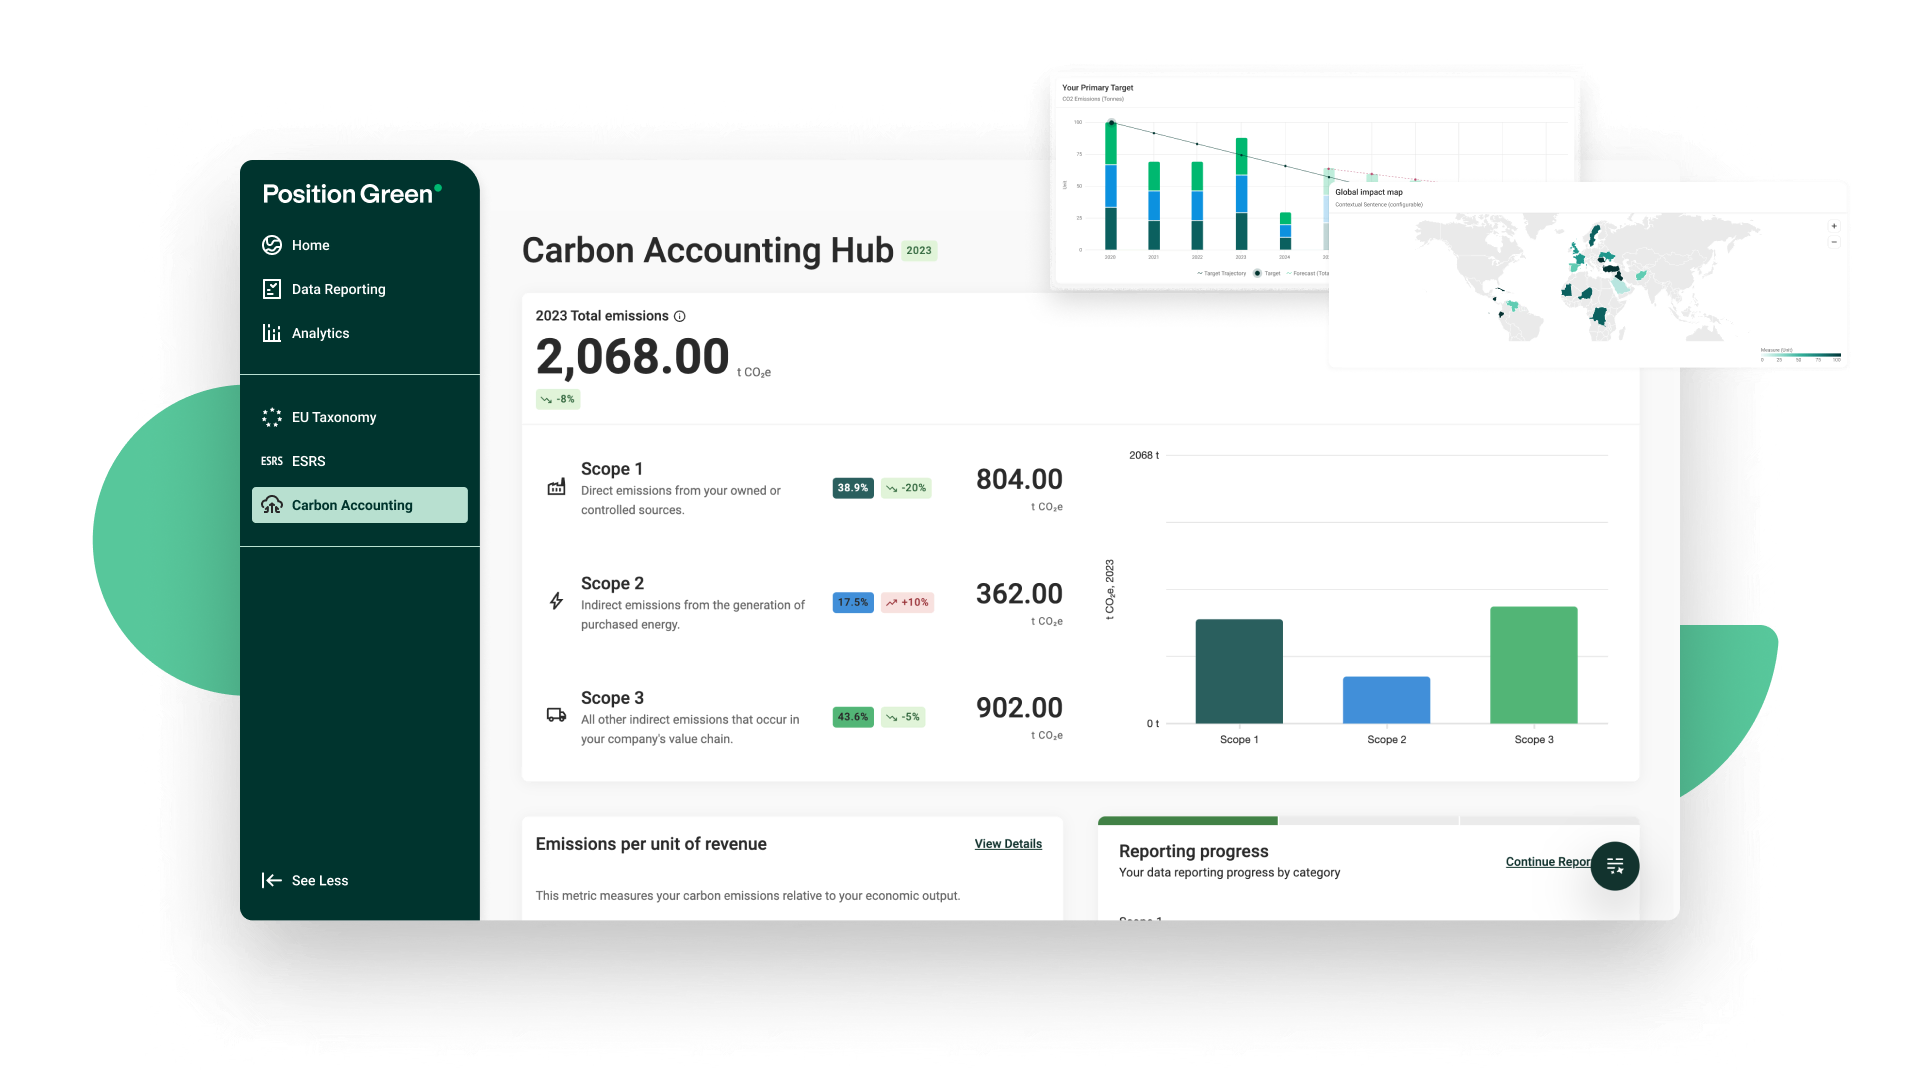Screen dimensions: 1920x1080
Task: Click the Home sidebar icon
Action: pyautogui.click(x=272, y=245)
